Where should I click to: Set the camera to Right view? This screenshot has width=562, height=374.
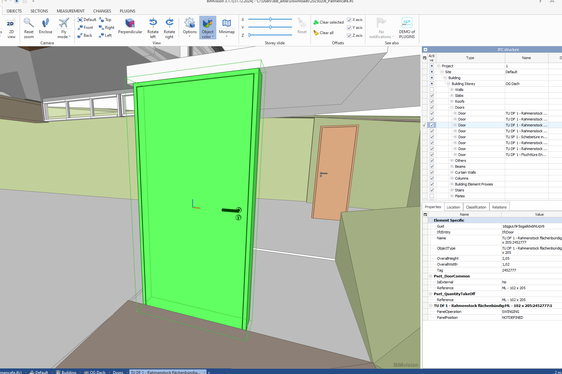[106, 28]
